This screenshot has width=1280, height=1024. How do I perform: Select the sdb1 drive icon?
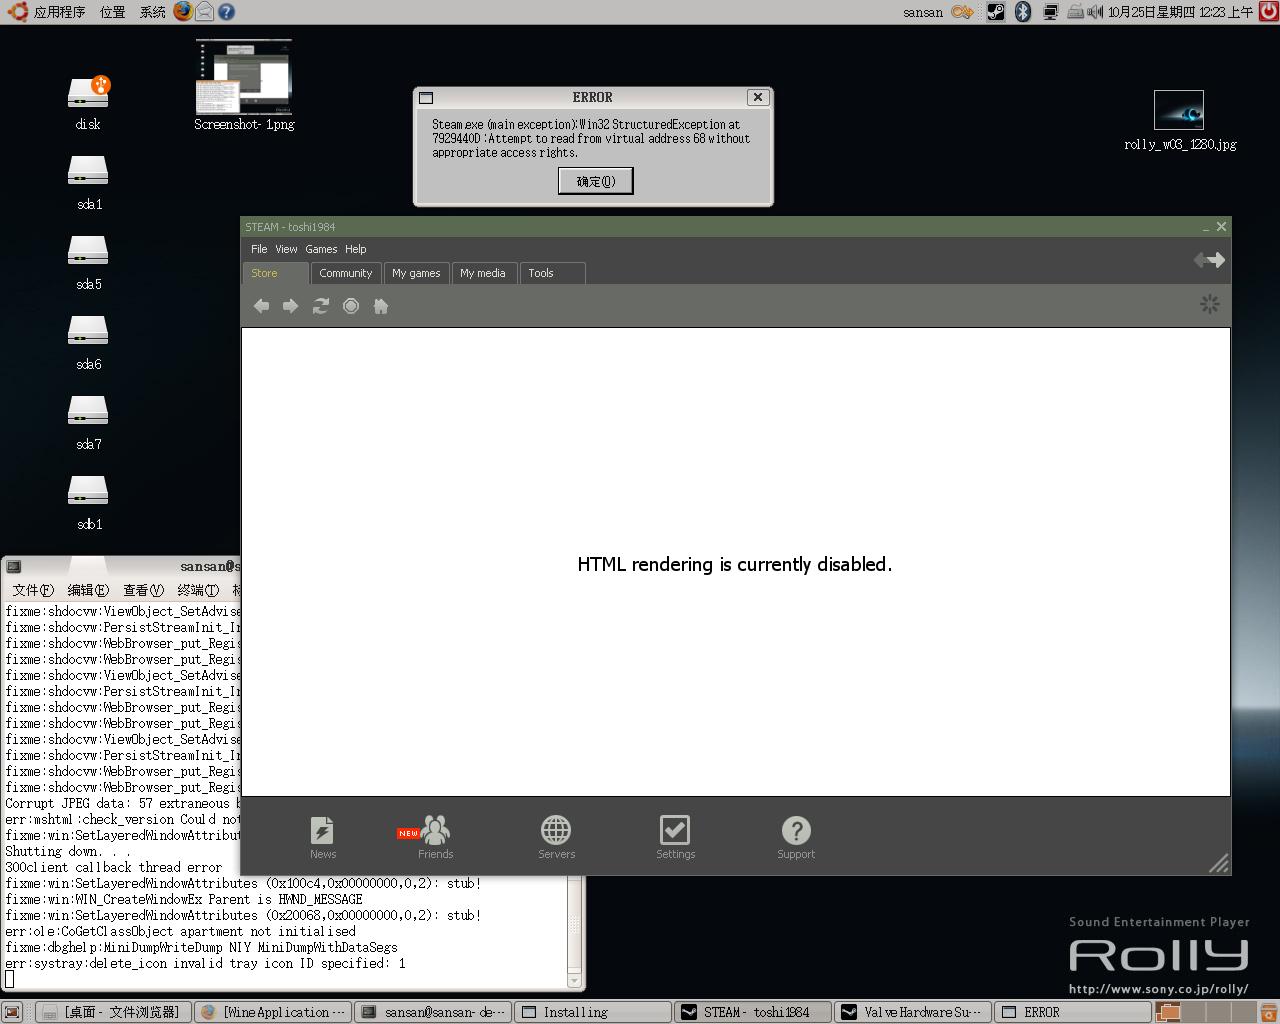coord(88,503)
